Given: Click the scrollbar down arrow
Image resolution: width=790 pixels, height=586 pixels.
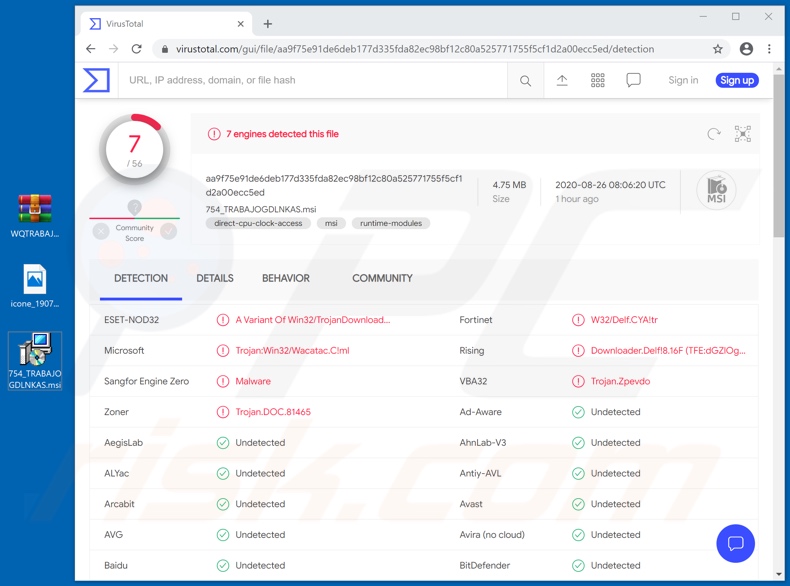Looking at the screenshot, I should (x=779, y=574).
